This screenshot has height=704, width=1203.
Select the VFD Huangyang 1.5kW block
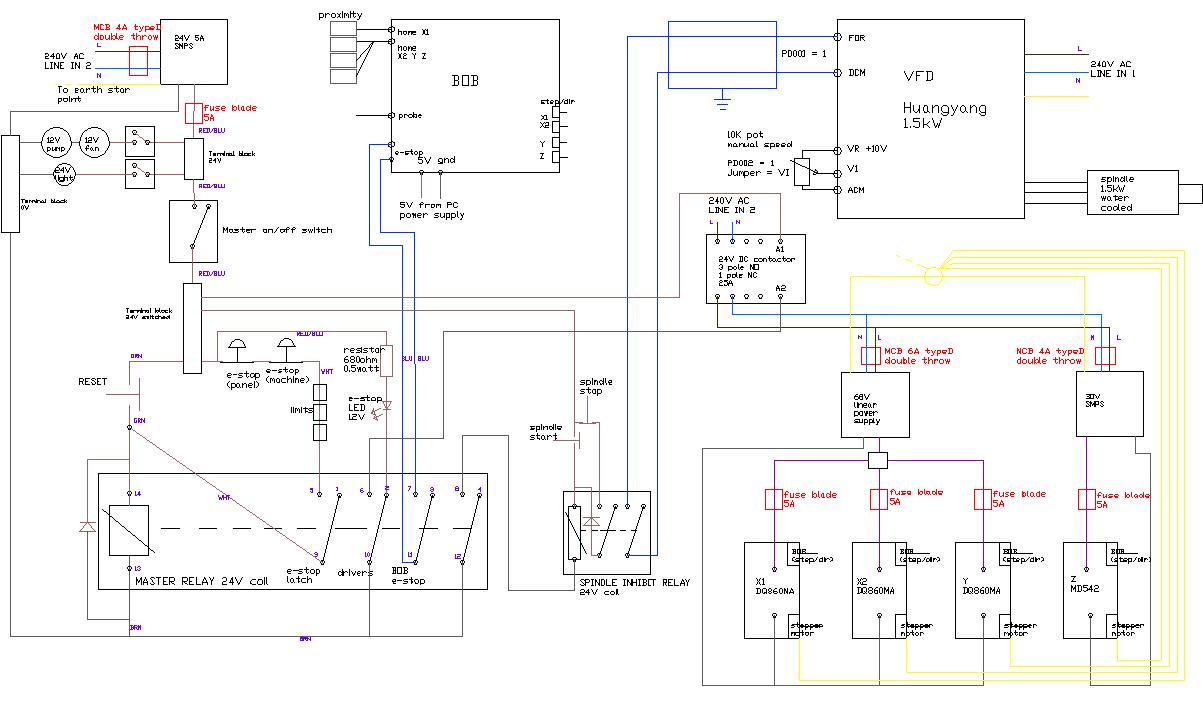(x=930, y=118)
